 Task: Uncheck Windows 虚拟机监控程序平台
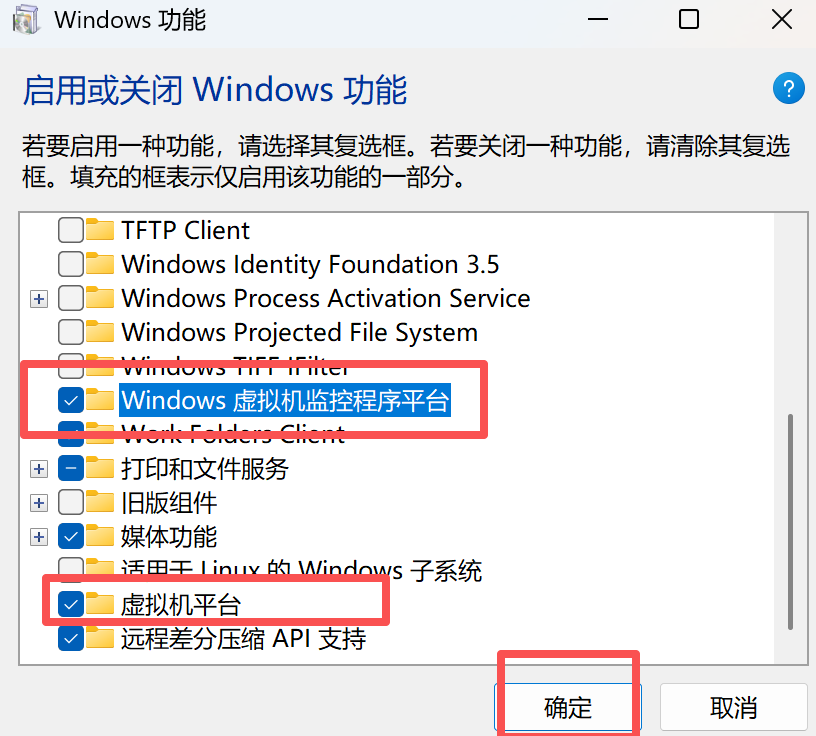click(70, 399)
